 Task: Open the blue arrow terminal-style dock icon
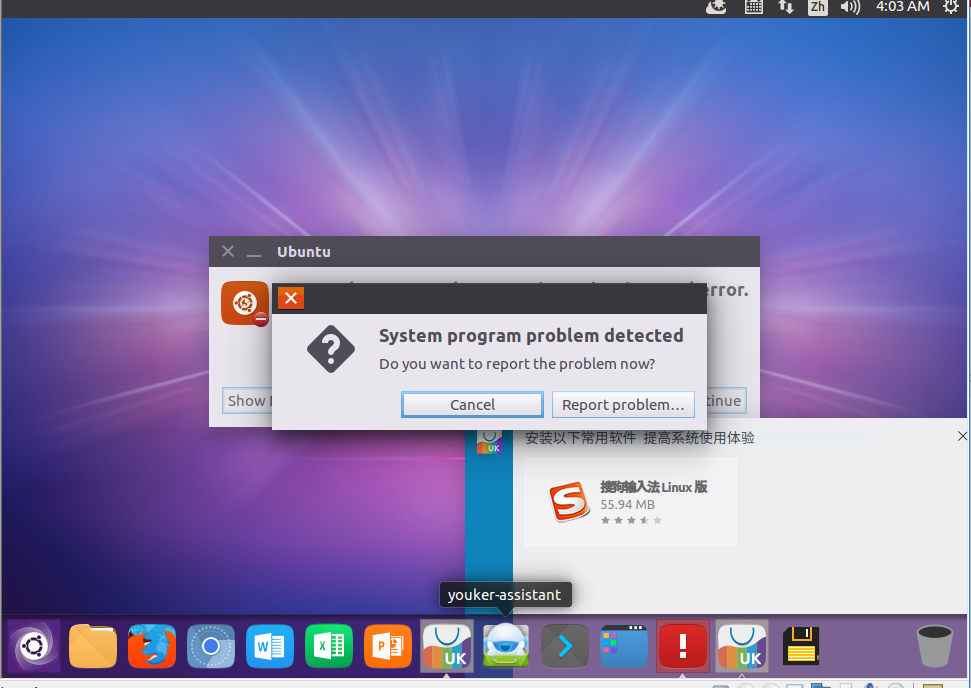[x=564, y=646]
